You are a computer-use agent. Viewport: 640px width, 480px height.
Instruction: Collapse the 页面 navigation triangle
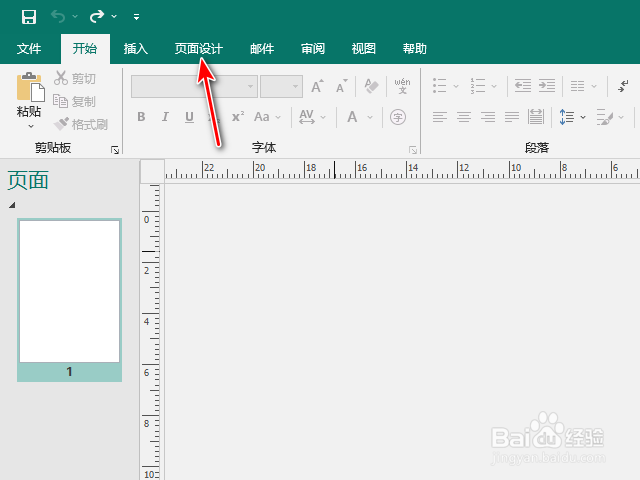12,205
